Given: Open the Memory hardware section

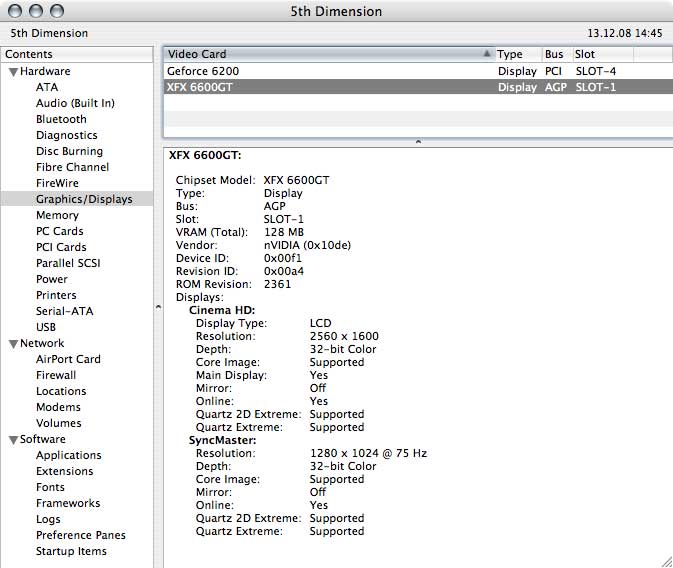Looking at the screenshot, I should (57, 216).
